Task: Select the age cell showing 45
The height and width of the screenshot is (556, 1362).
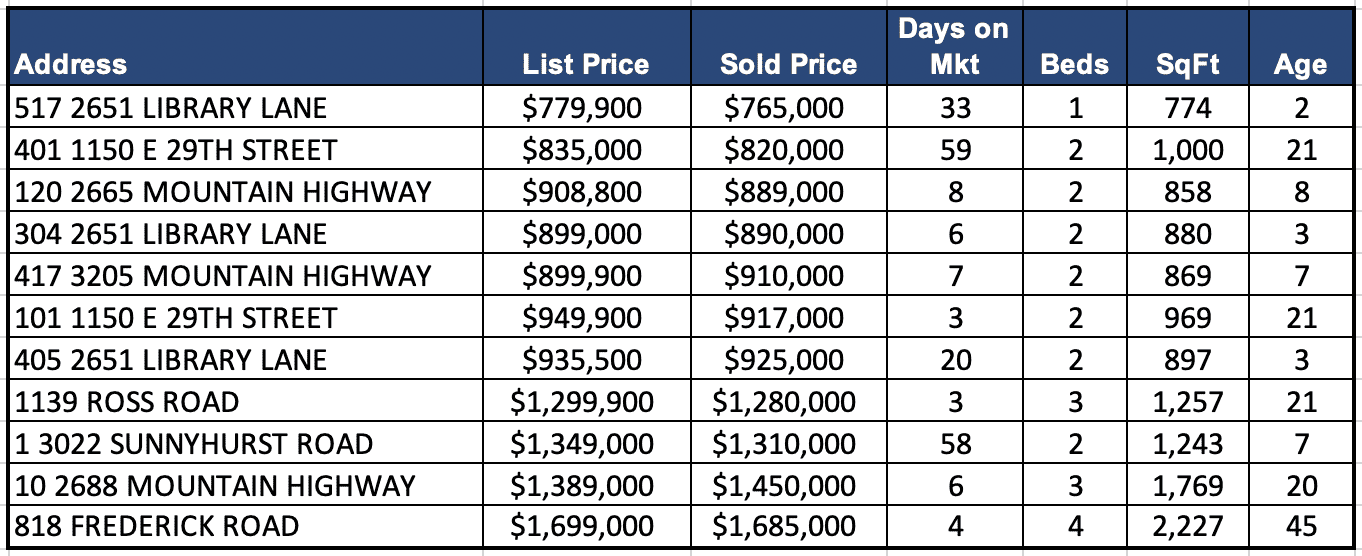Action: [1300, 526]
